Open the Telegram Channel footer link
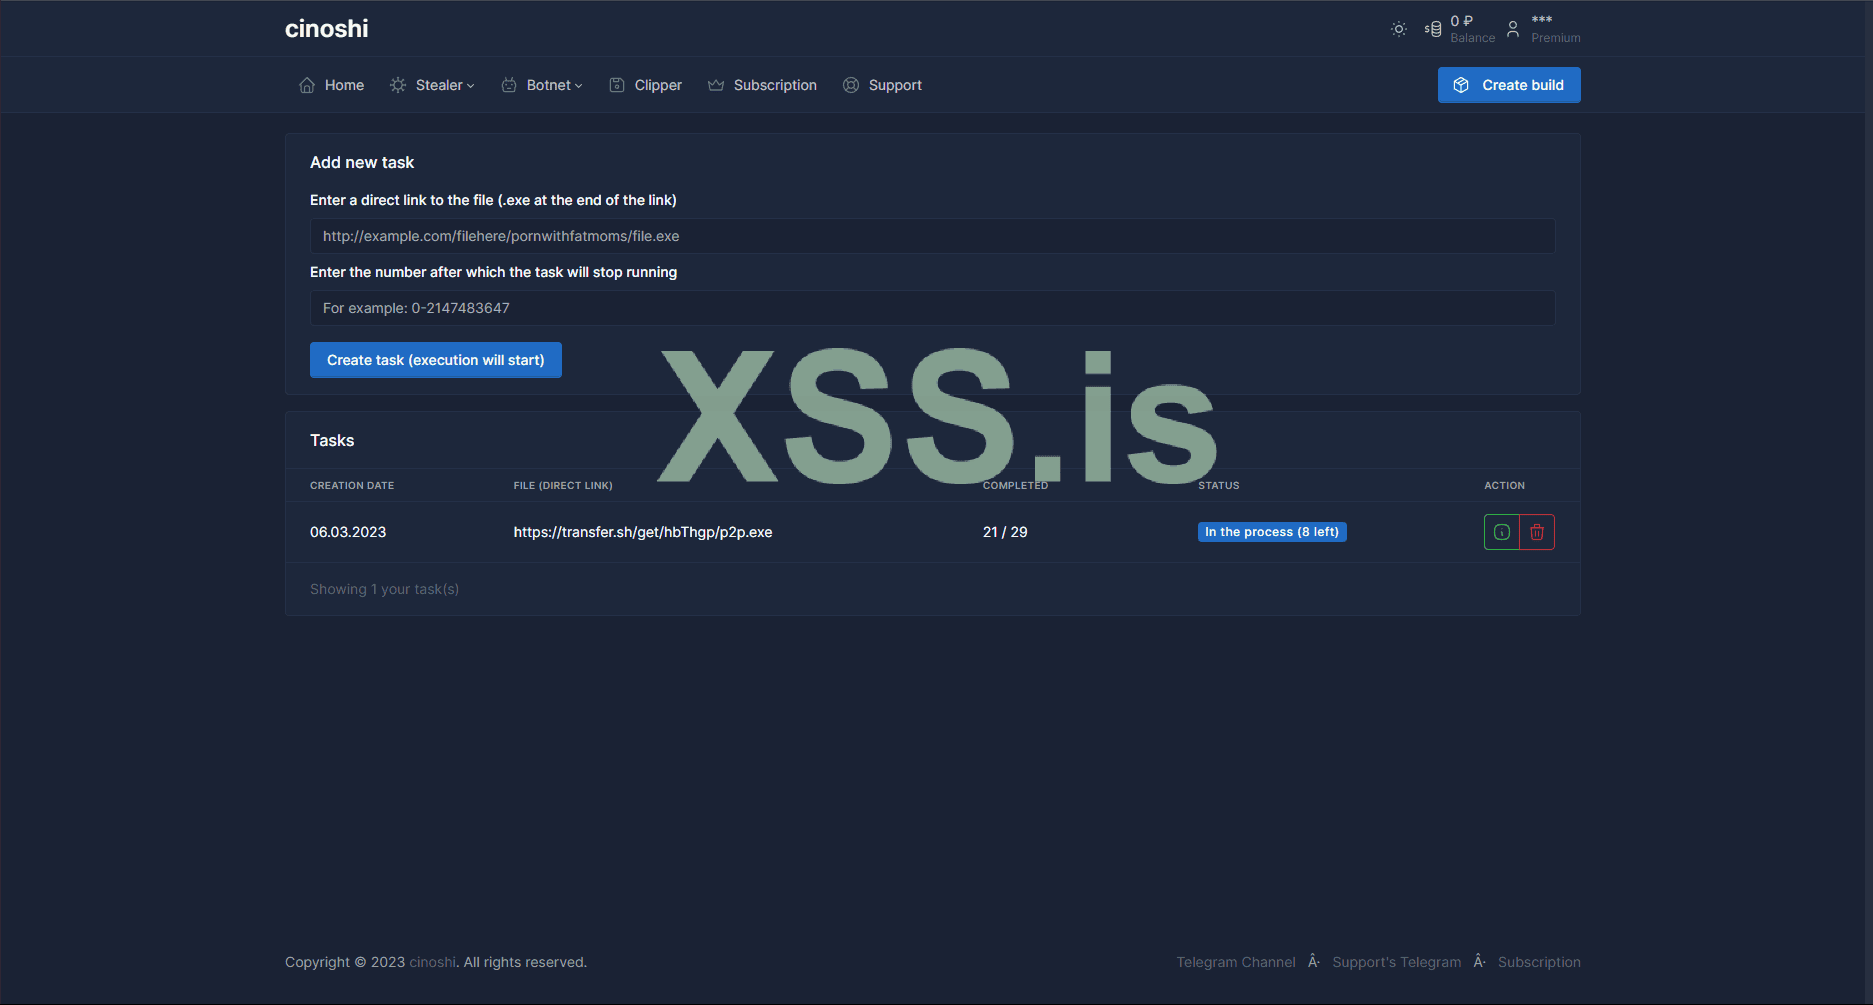Screen dimensions: 1873x1005 [1236, 962]
